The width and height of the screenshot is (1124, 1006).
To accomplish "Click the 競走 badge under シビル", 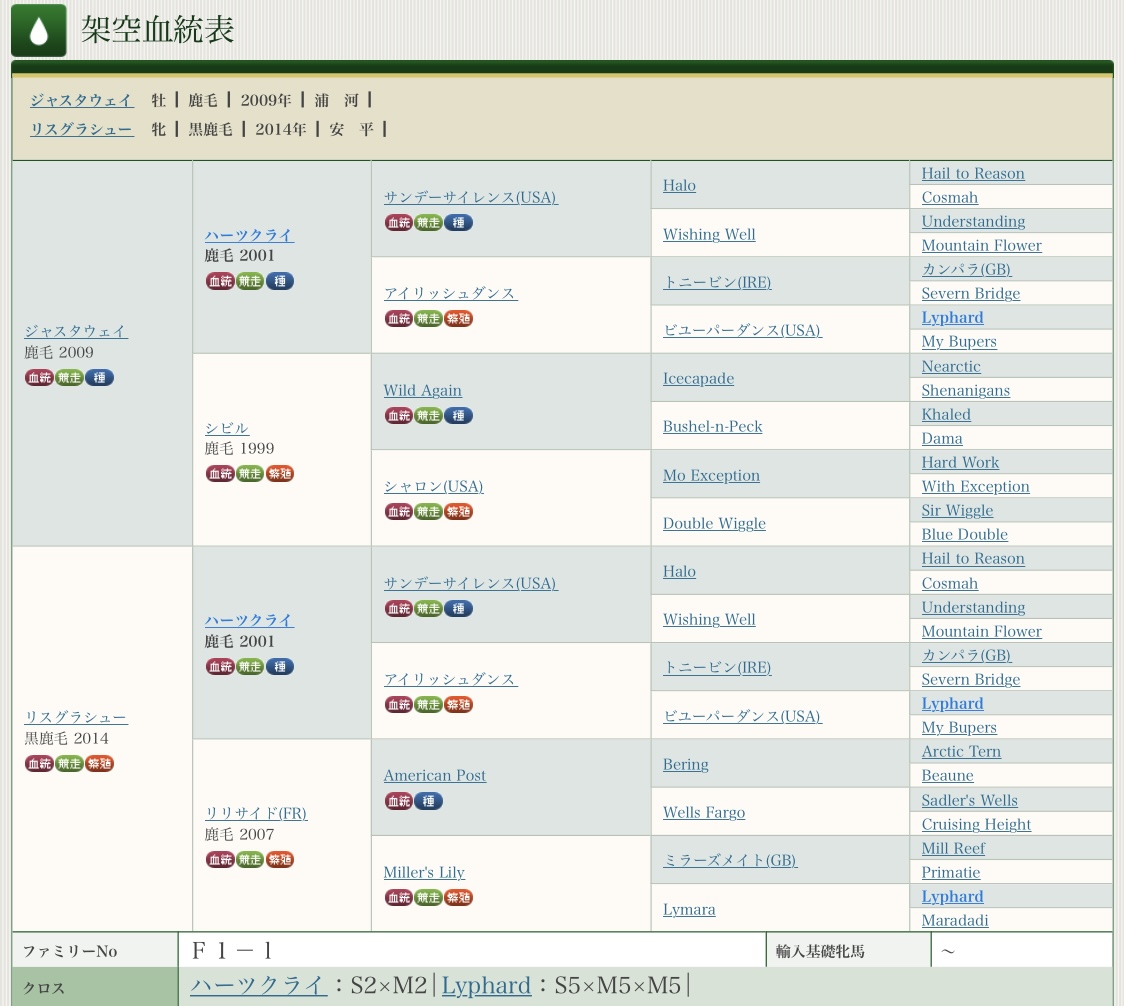I will 250,473.
